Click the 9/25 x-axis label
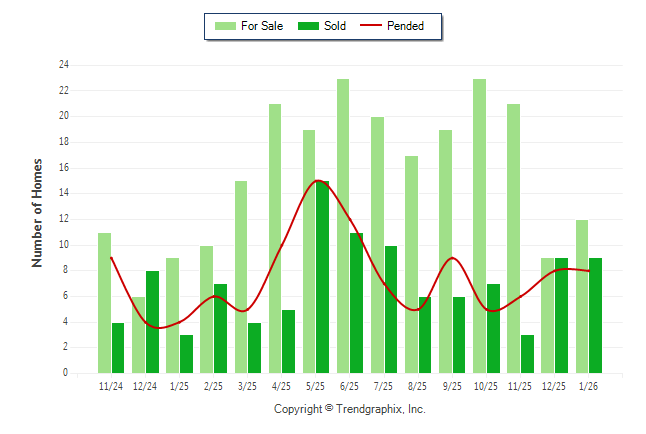Image resolution: width=646 pixels, height=434 pixels. pos(452,385)
